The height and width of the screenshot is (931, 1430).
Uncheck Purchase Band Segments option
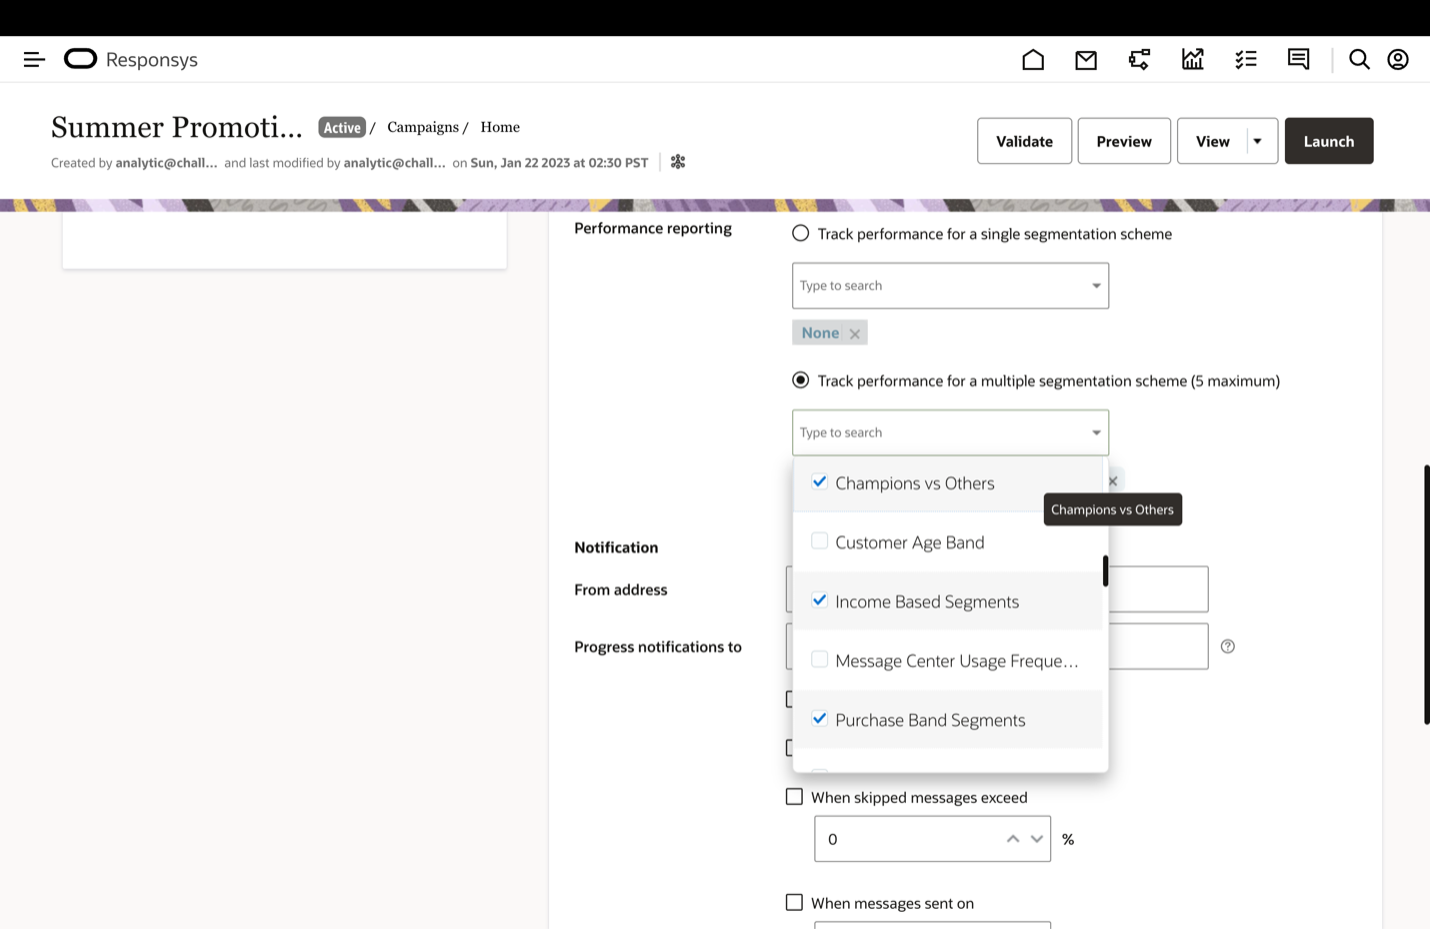pyautogui.click(x=819, y=718)
